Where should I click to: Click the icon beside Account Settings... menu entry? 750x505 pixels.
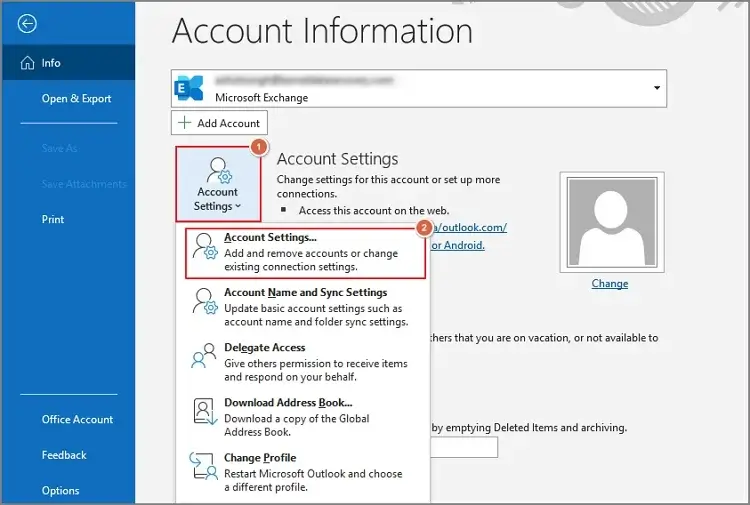[205, 246]
